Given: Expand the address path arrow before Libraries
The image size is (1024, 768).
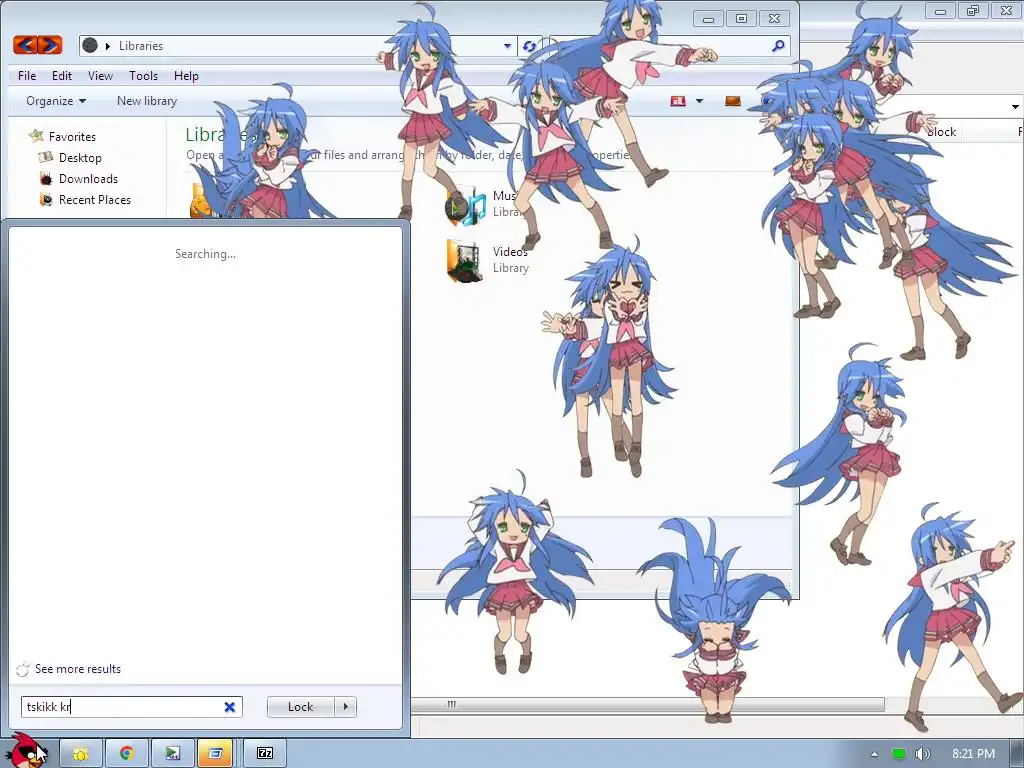Looking at the screenshot, I should tap(108, 46).
